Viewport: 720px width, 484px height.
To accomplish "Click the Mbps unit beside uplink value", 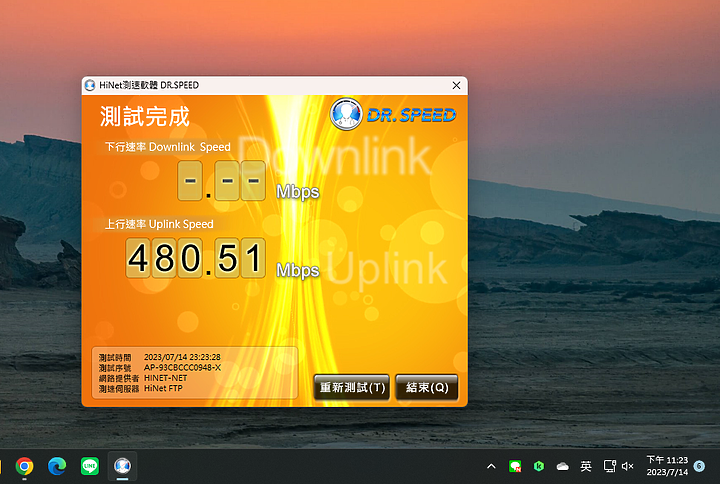I will [298, 270].
